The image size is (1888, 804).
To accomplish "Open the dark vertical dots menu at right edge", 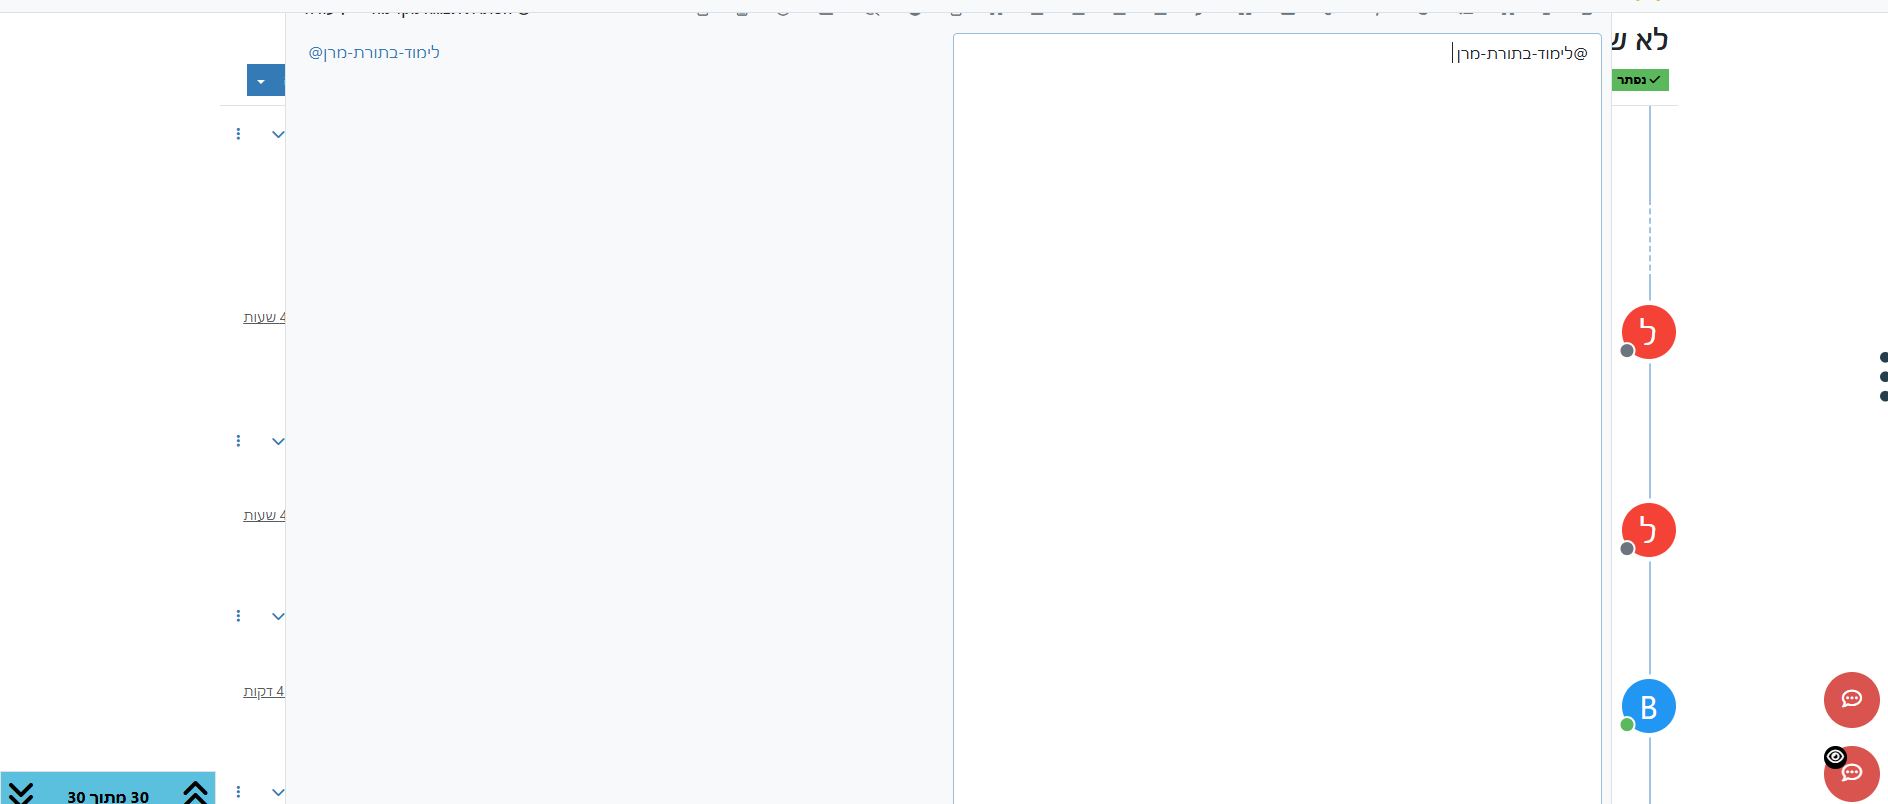I will (x=1883, y=376).
